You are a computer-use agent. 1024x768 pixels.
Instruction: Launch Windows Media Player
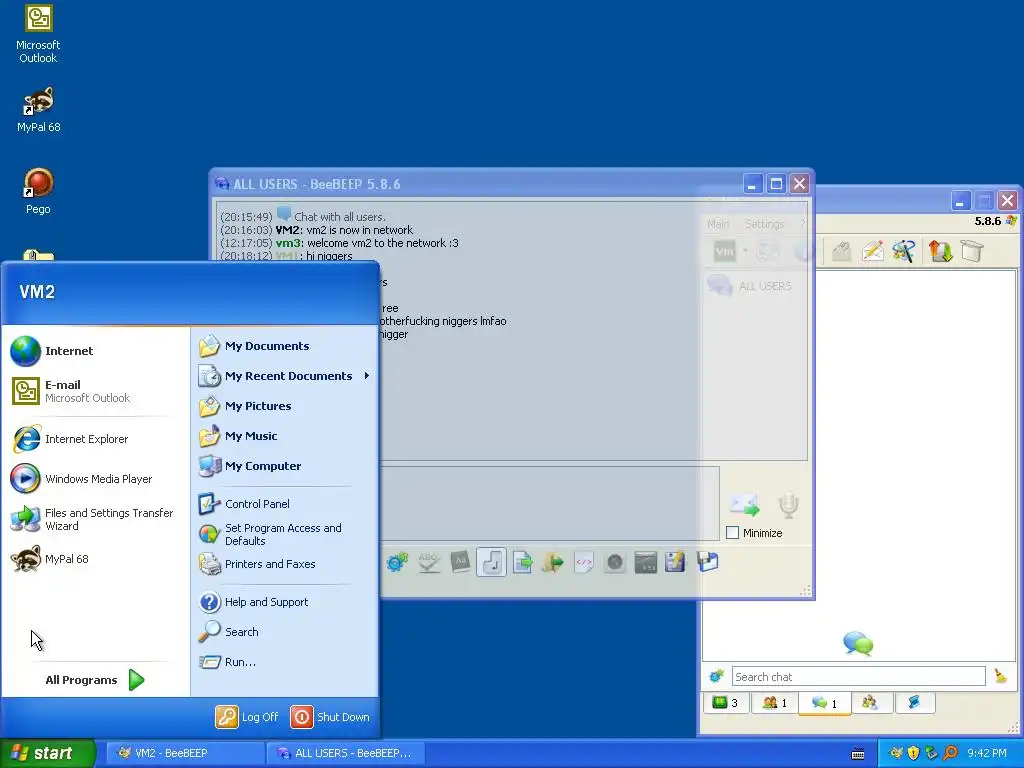coord(95,479)
